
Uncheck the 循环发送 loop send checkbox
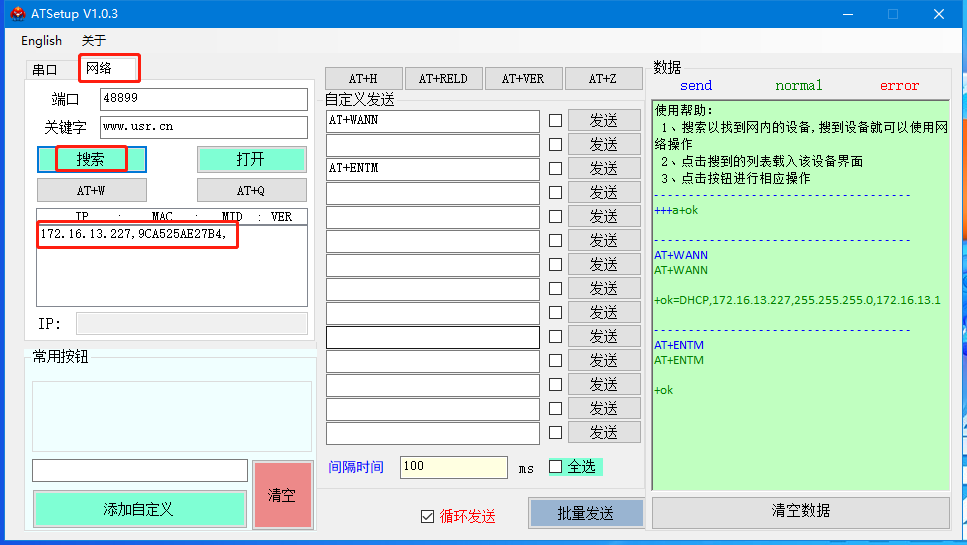point(428,517)
